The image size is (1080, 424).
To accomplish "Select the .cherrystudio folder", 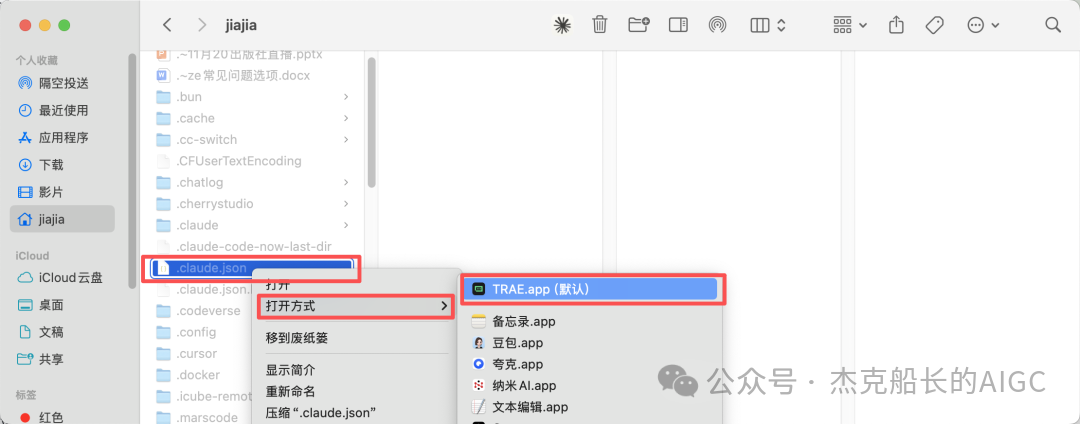I will click(x=253, y=204).
